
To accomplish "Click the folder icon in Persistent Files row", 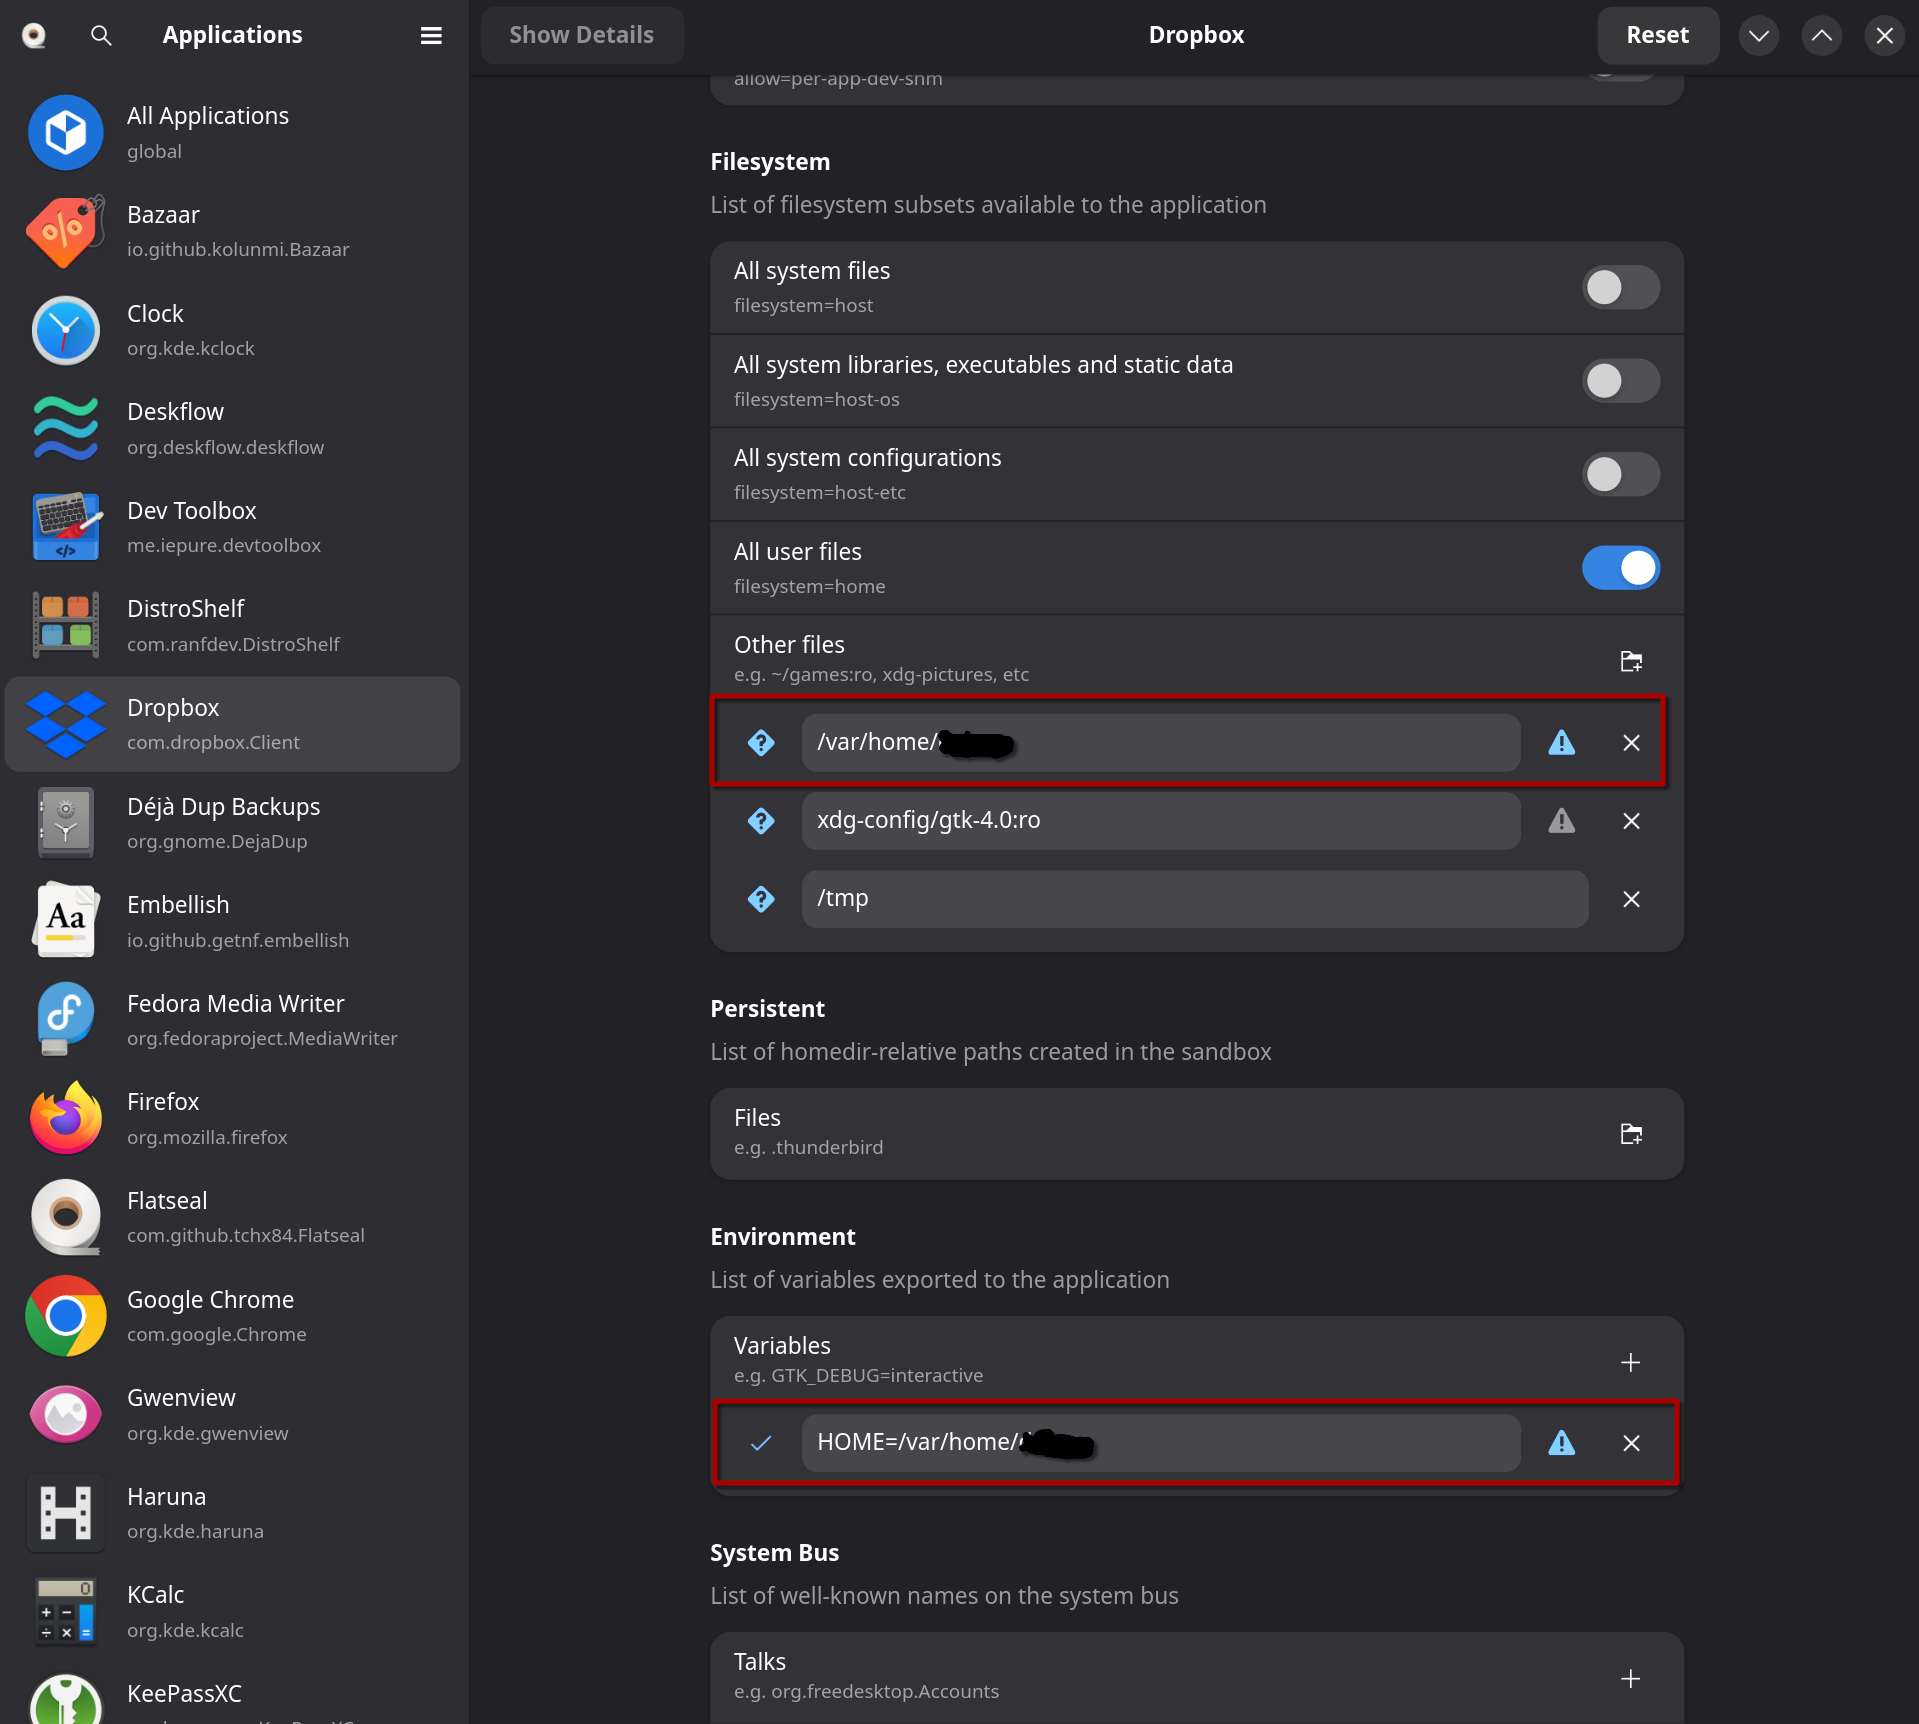I will [x=1630, y=1134].
